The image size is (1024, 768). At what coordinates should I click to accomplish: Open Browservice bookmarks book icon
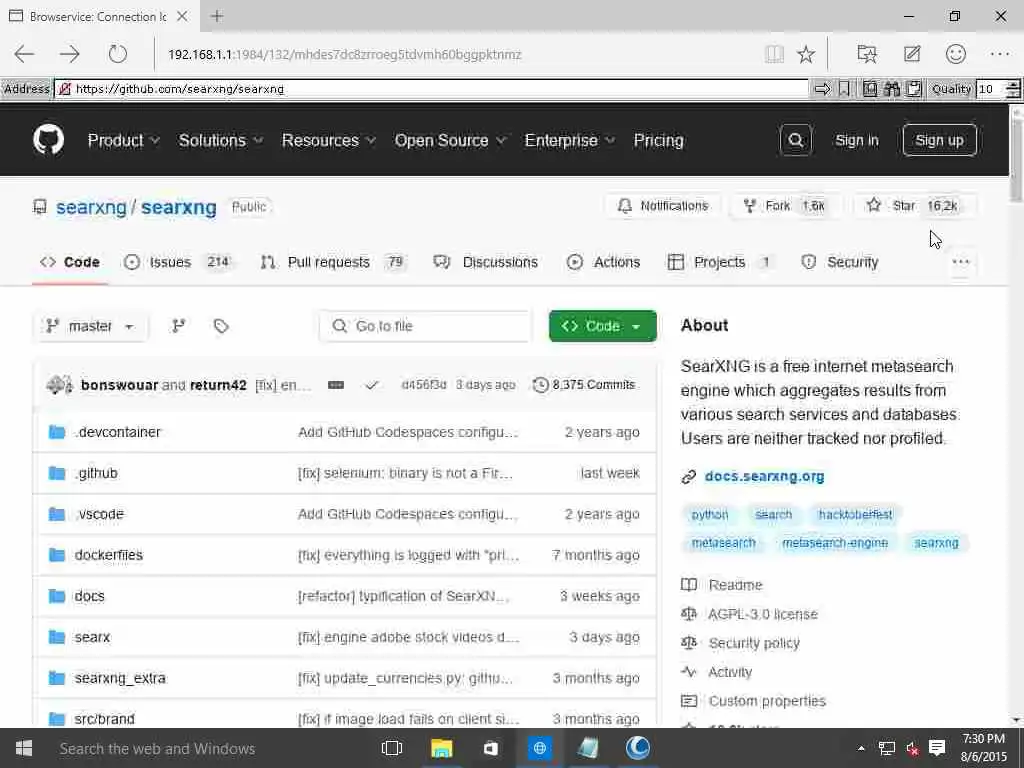(870, 89)
